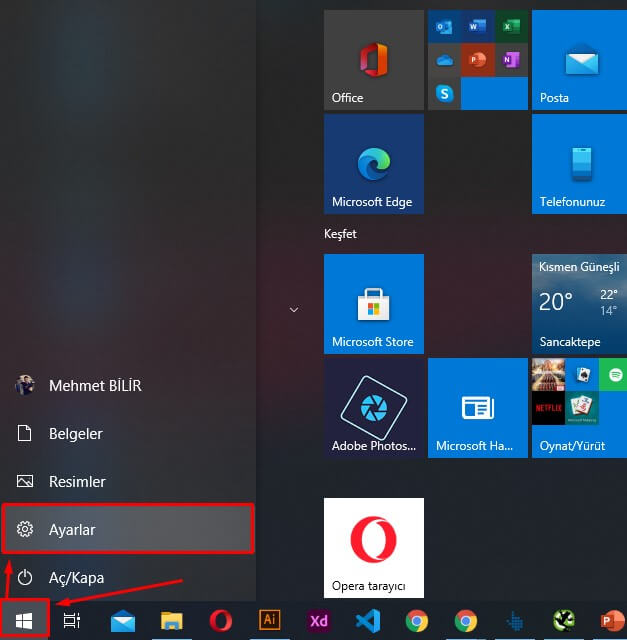
Task: Open Ayarlar settings
Action: click(x=128, y=529)
